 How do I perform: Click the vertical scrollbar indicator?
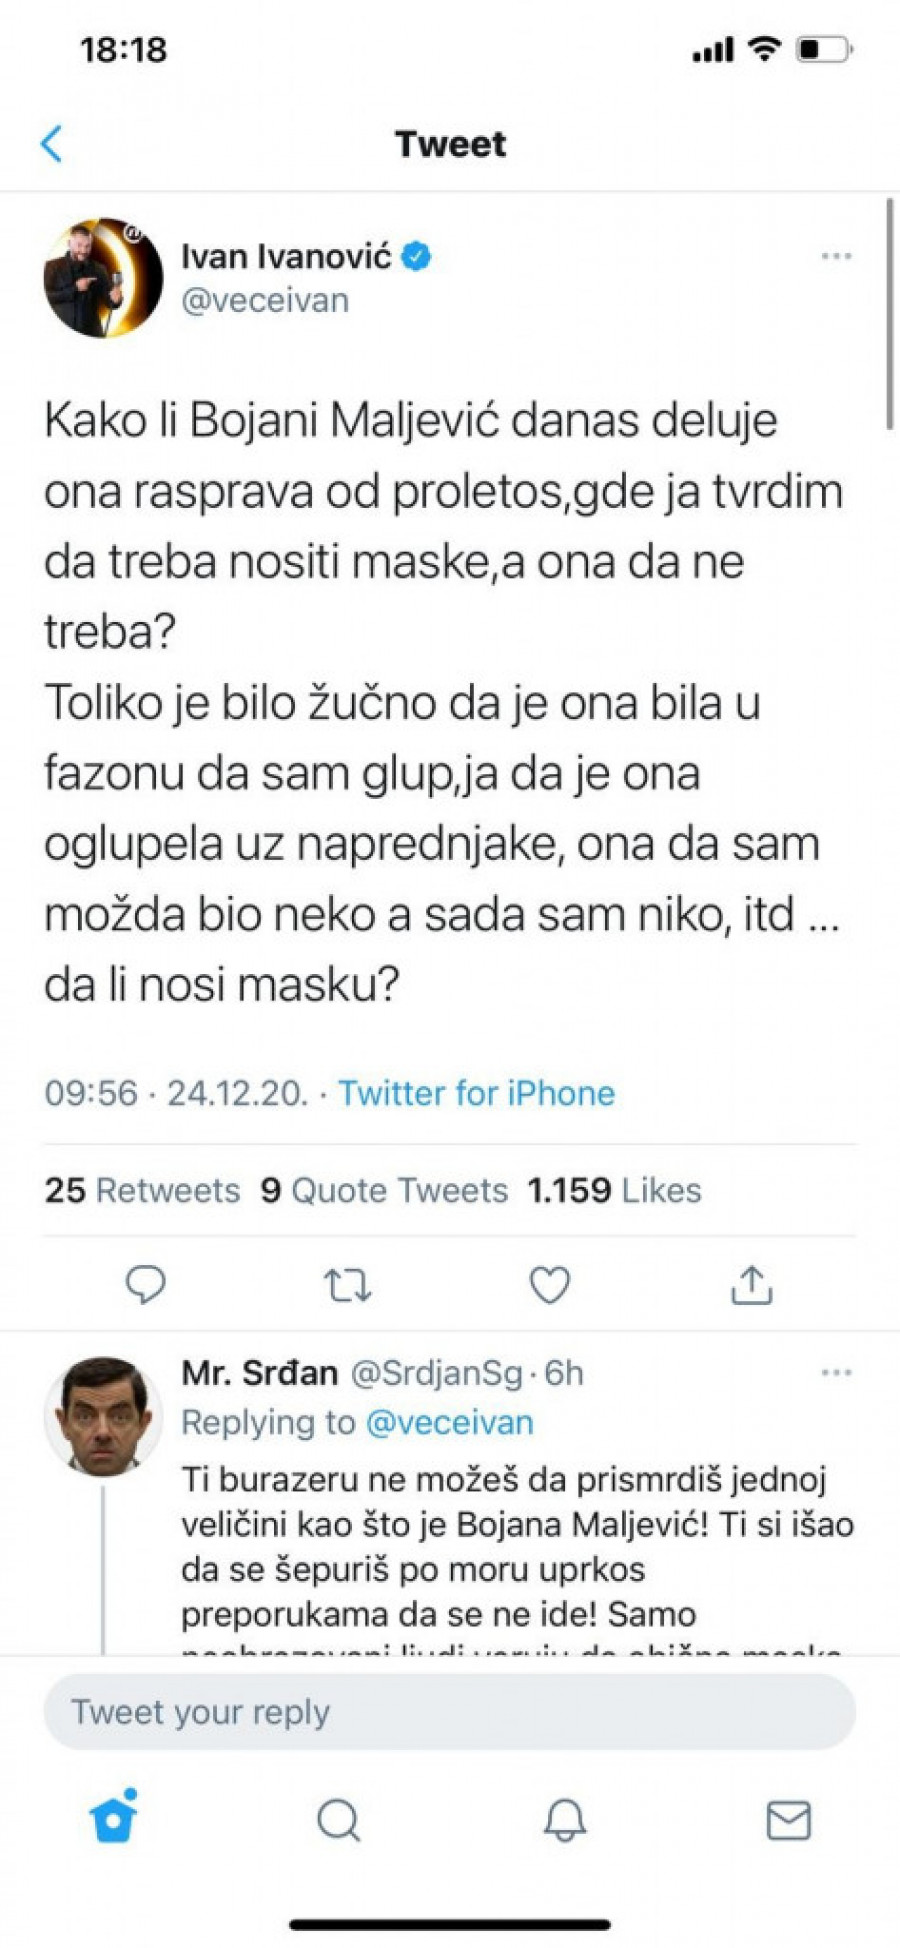click(889, 315)
